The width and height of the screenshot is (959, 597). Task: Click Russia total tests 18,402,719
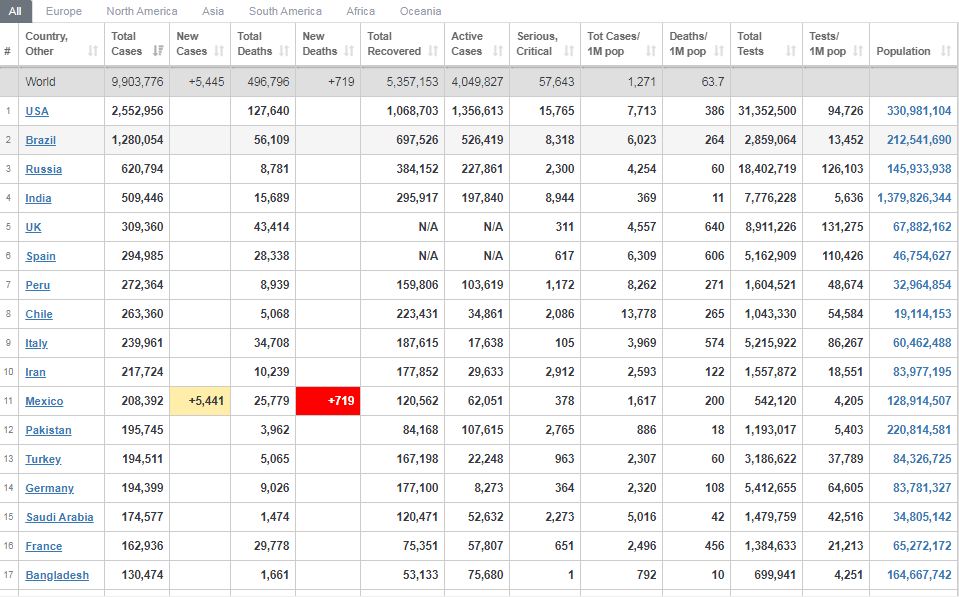[x=767, y=169]
